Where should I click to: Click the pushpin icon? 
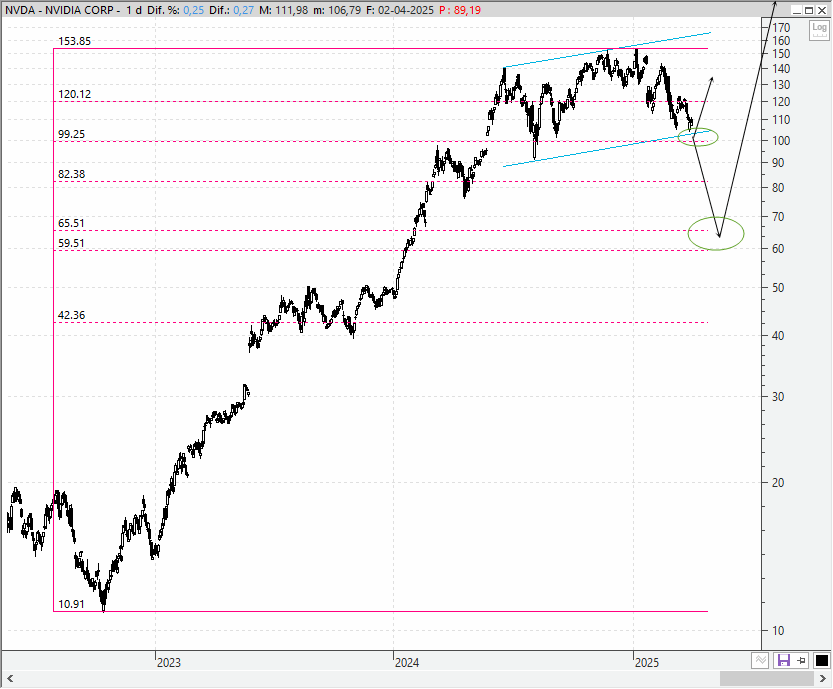802,661
